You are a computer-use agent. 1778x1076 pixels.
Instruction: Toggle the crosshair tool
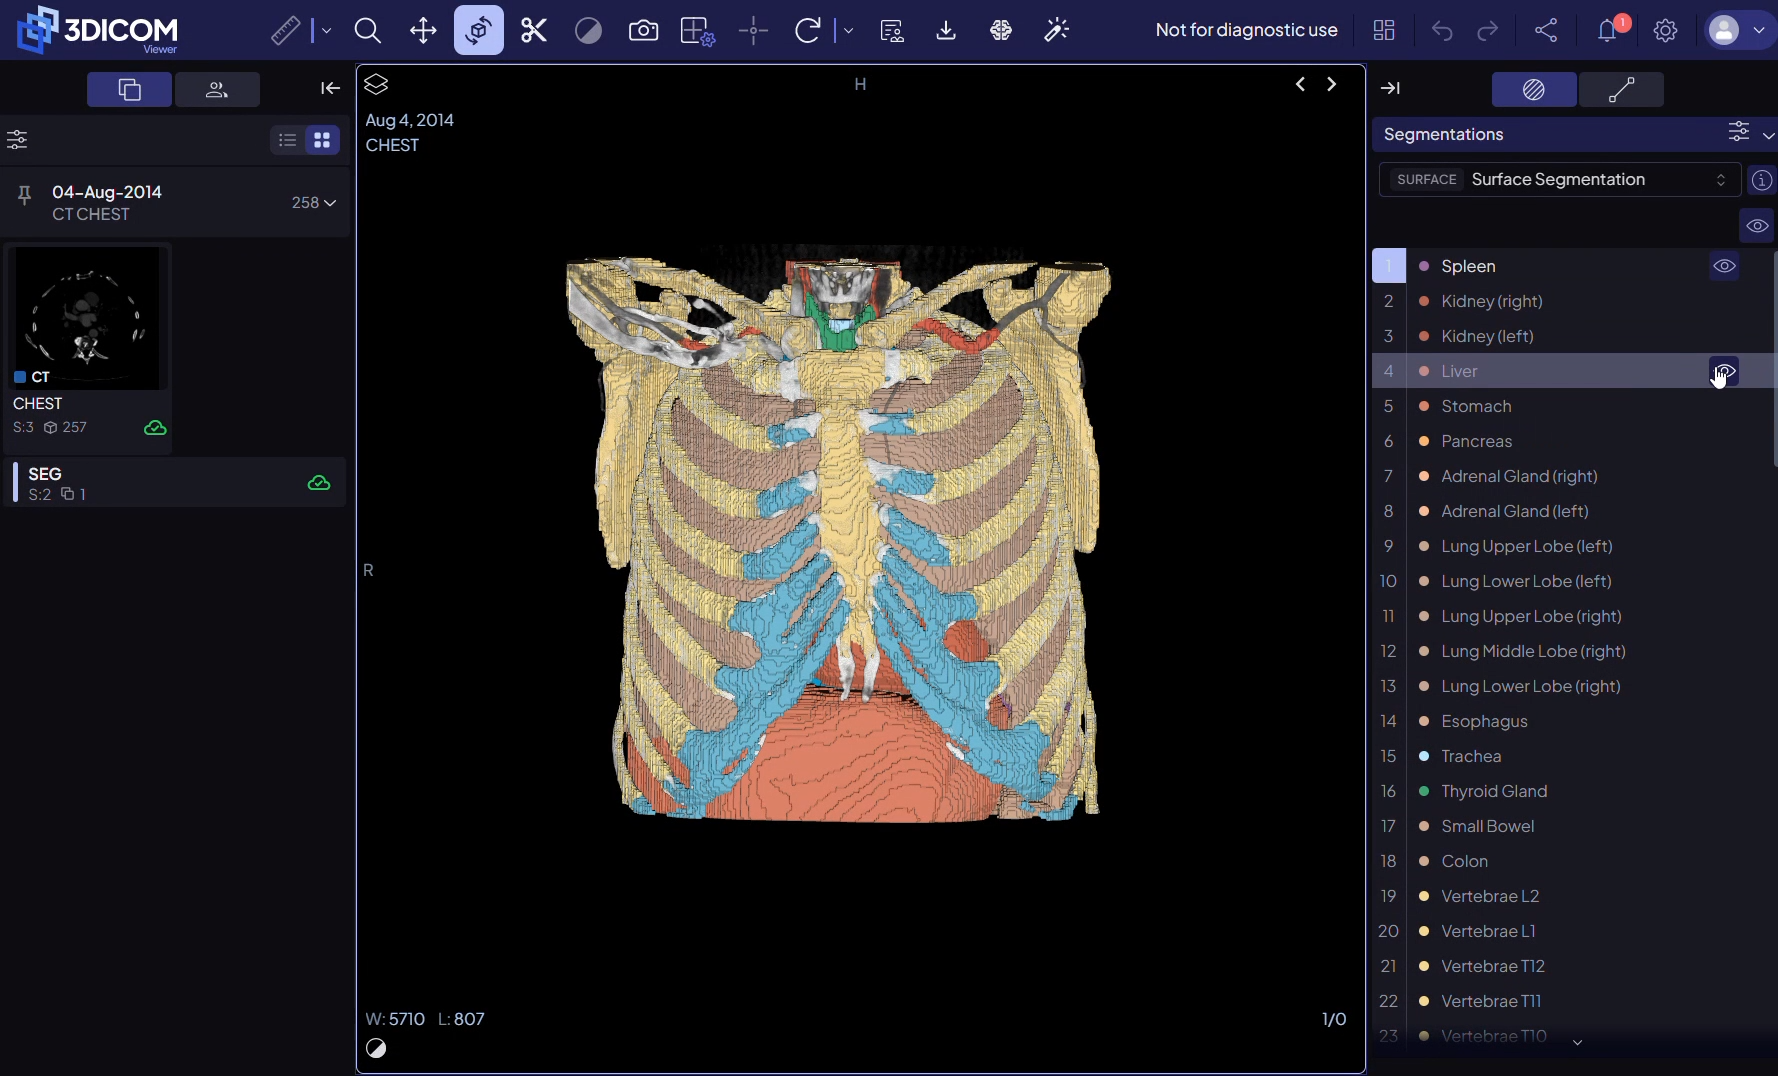pos(753,31)
